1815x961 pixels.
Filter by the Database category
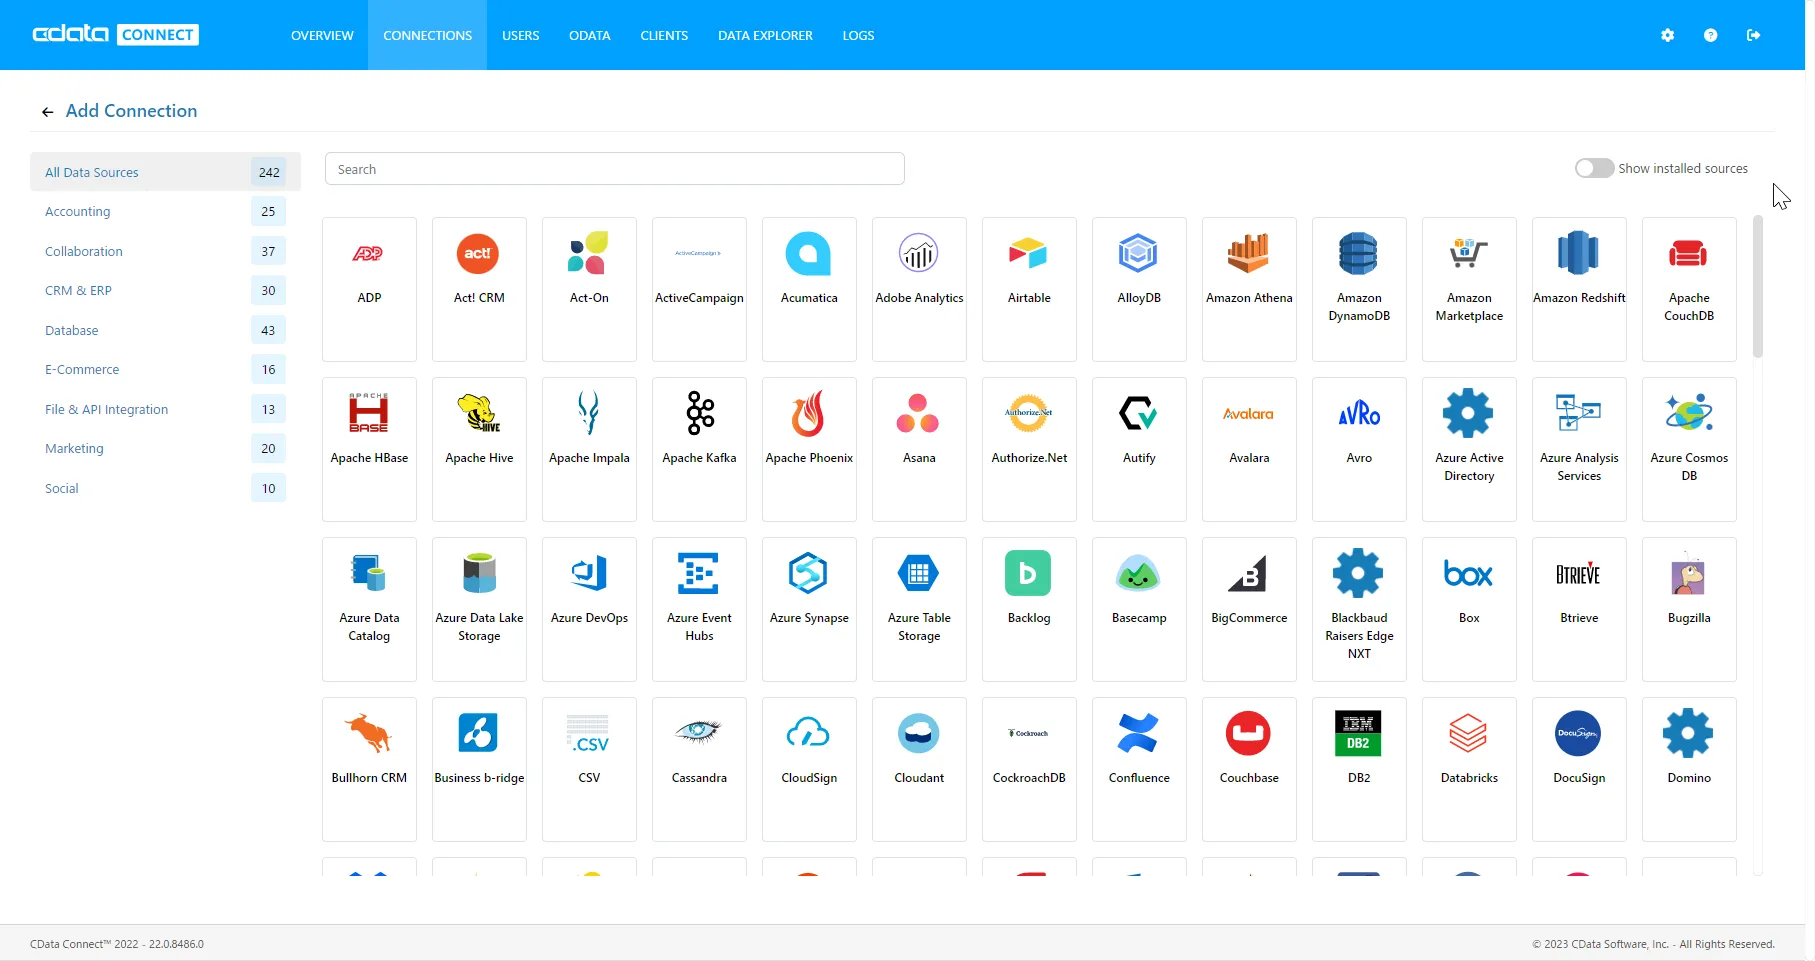(x=71, y=330)
